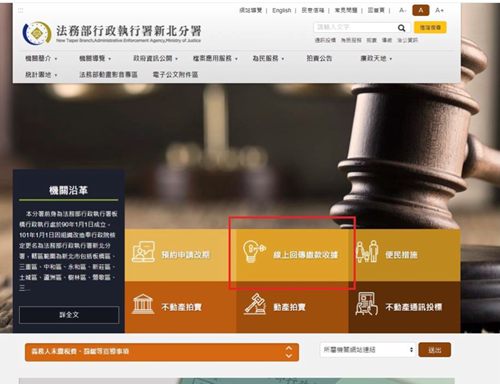Open the 電子公文附件區 menu item
This screenshot has width=500, height=384.
click(x=175, y=74)
